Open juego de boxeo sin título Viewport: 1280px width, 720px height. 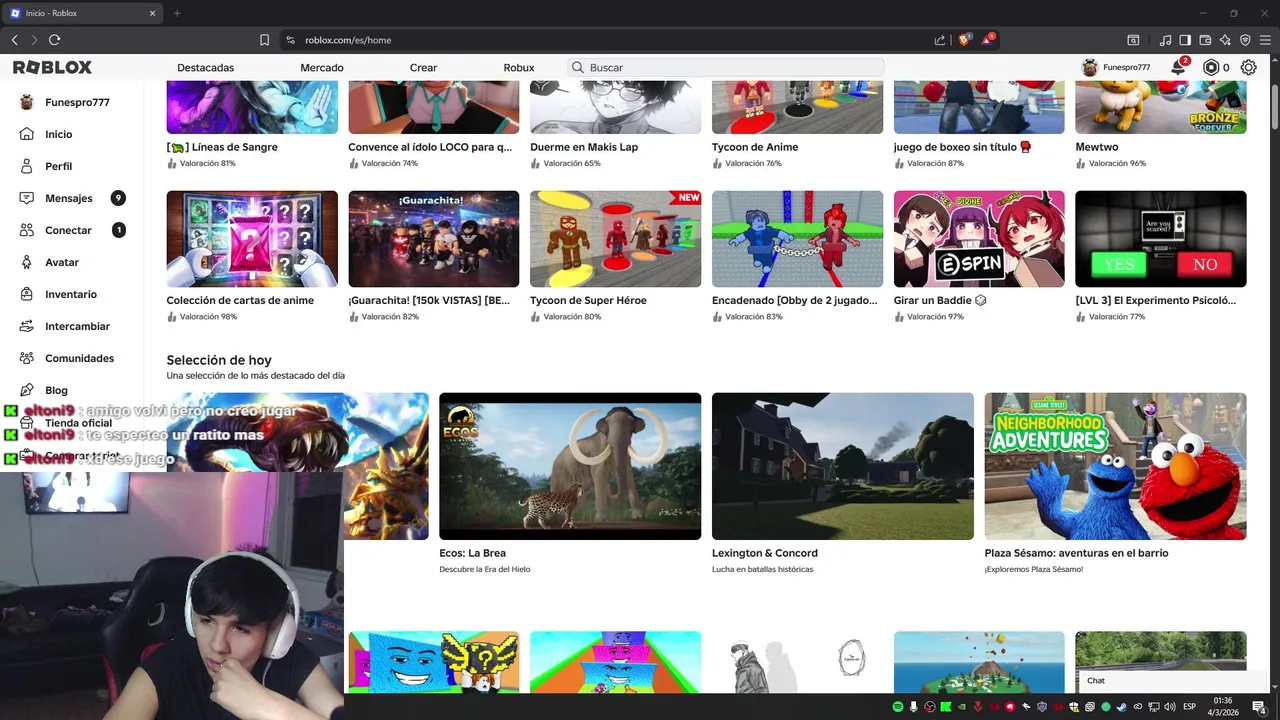point(962,147)
